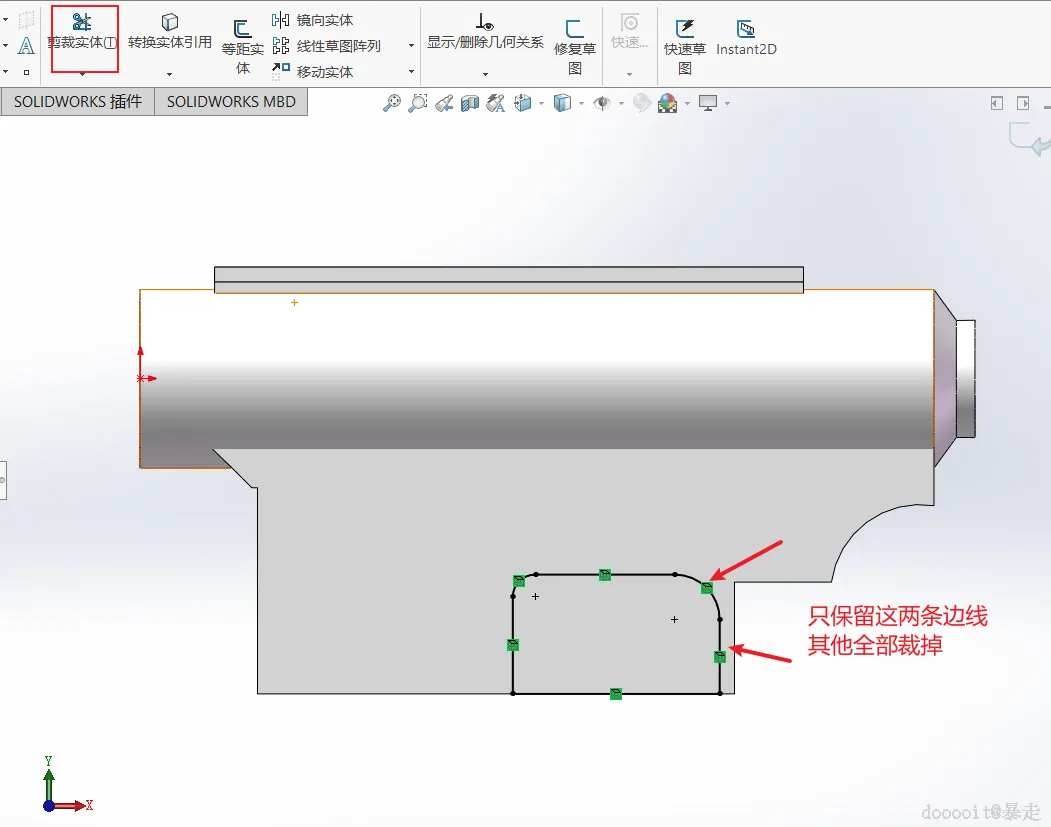Image resolution: width=1051 pixels, height=827 pixels.
Task: Click the Section View icon
Action: (470, 103)
